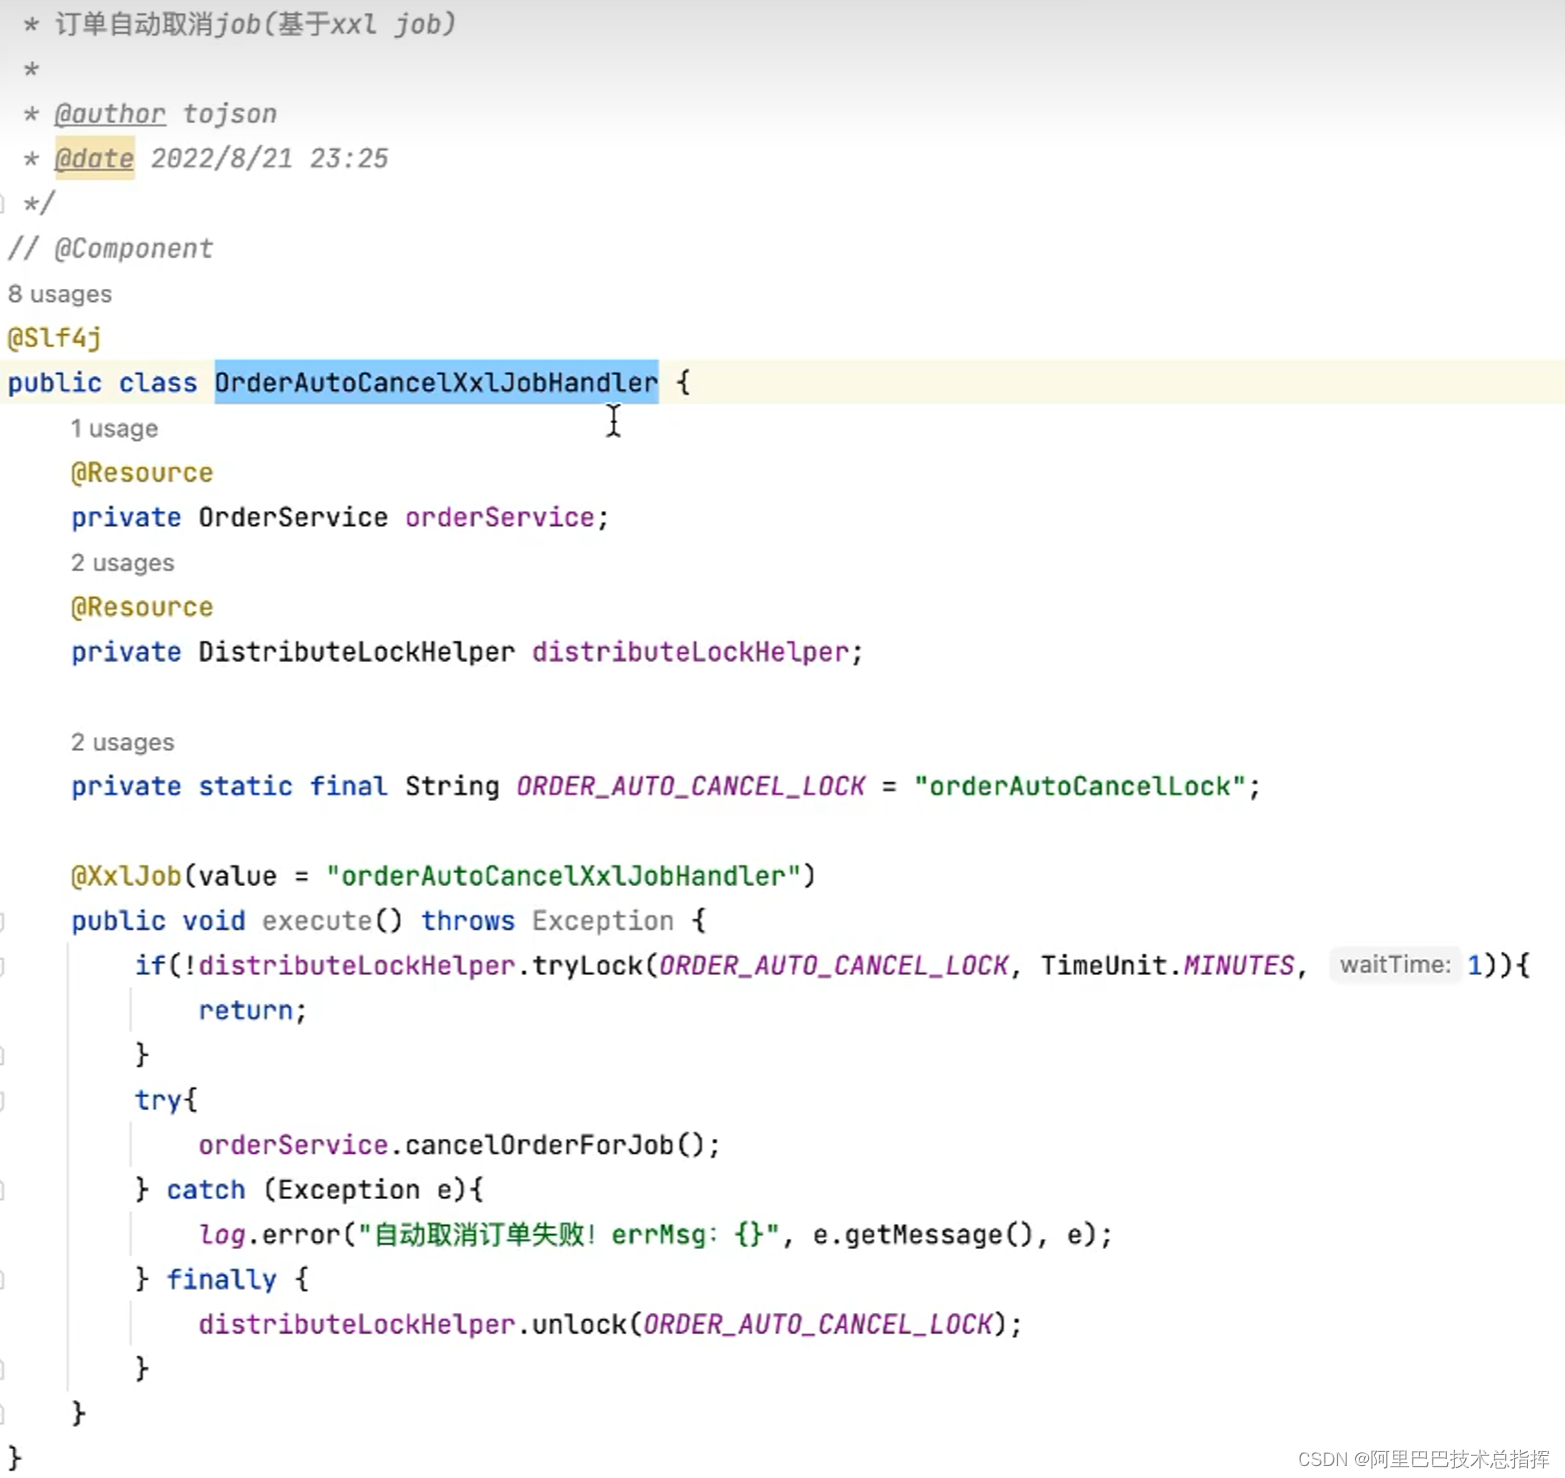The image size is (1565, 1478).
Task: Click the execute method name
Action: coord(316,921)
